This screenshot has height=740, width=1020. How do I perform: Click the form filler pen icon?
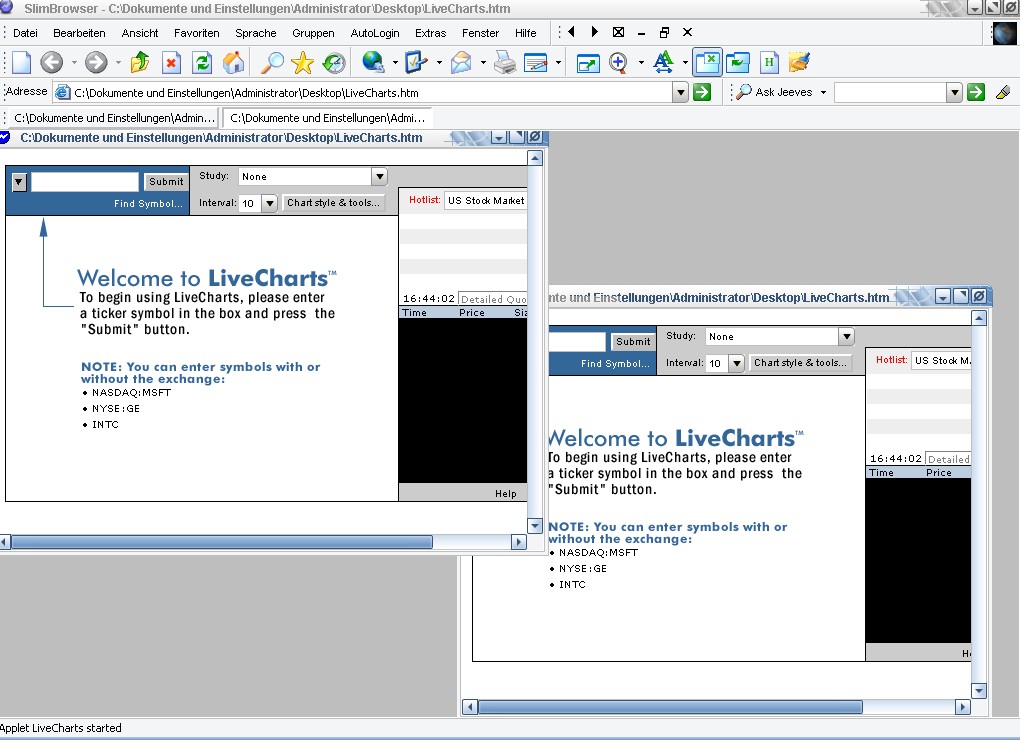tap(416, 62)
